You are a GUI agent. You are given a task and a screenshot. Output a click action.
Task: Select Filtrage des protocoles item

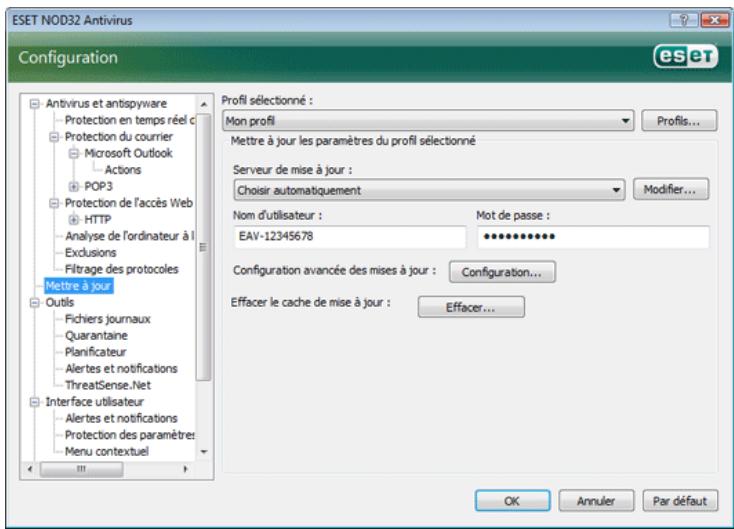(x=122, y=269)
